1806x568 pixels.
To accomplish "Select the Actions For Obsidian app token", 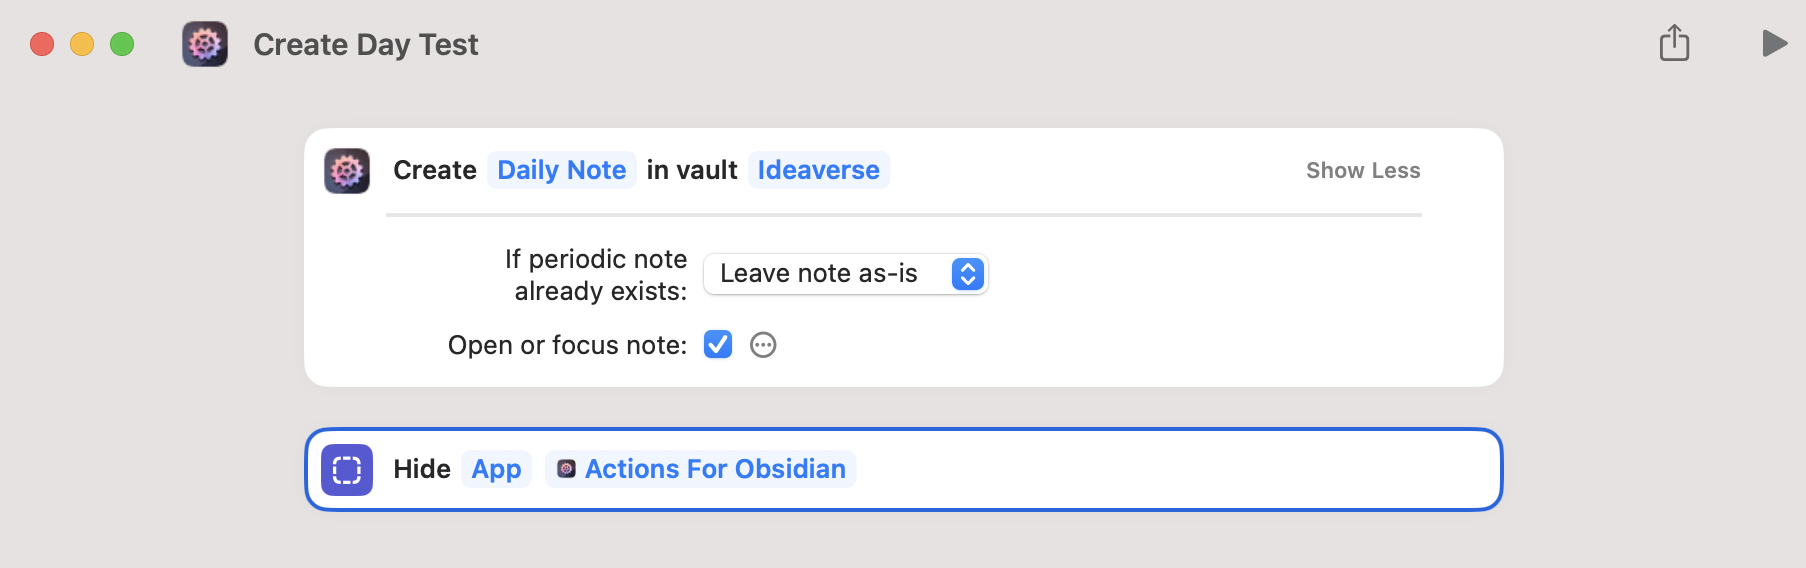I will click(714, 469).
